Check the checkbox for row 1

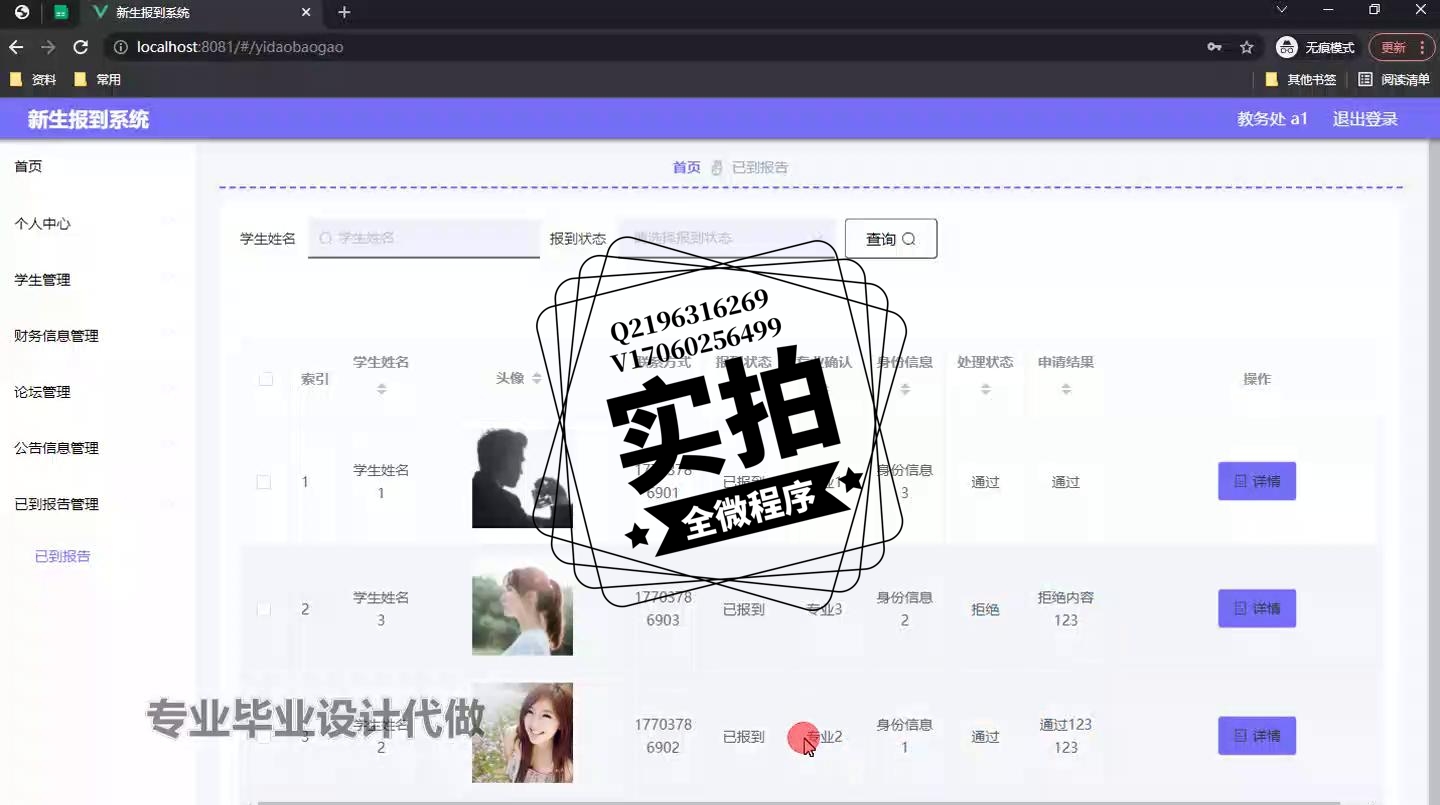264,482
